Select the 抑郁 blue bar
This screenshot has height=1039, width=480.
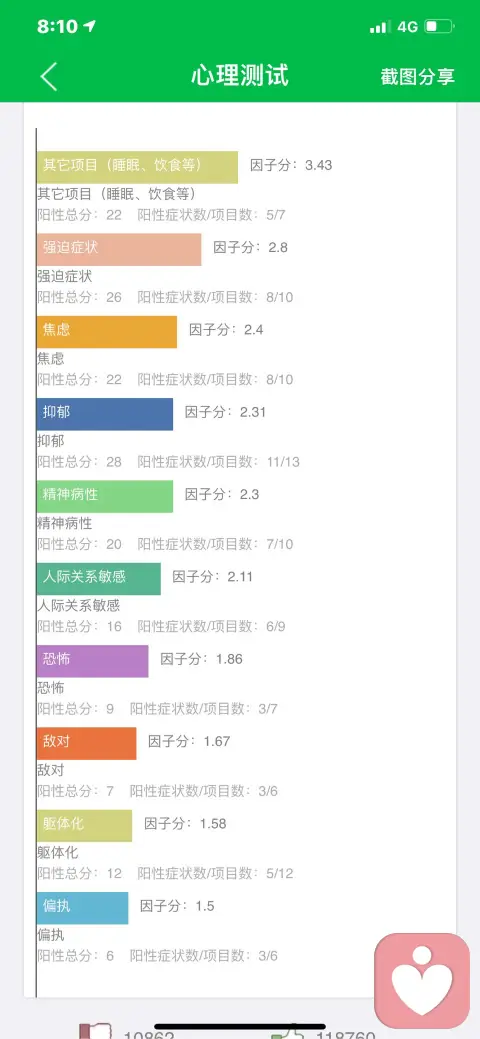[x=105, y=414]
